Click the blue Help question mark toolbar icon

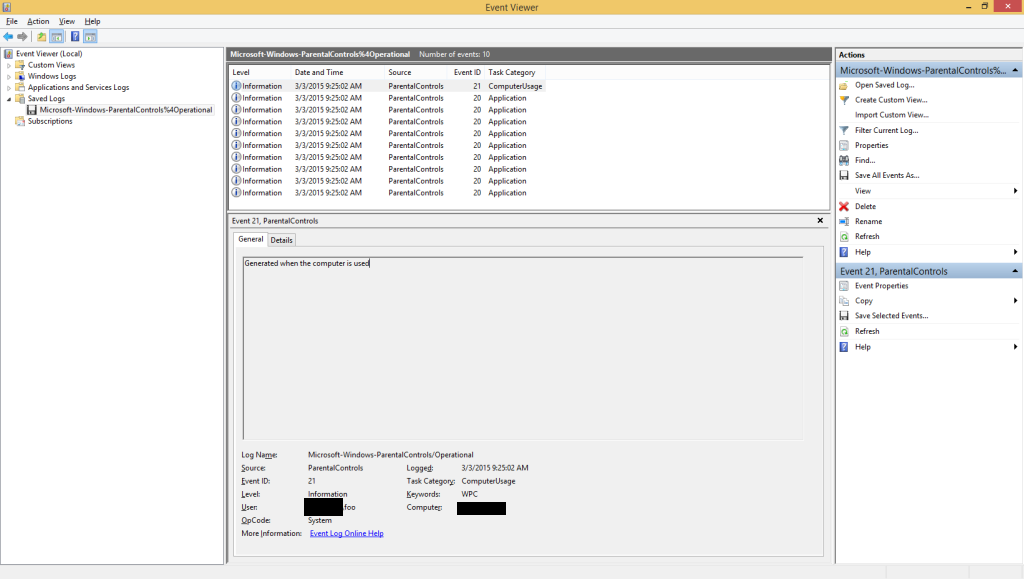(x=75, y=37)
